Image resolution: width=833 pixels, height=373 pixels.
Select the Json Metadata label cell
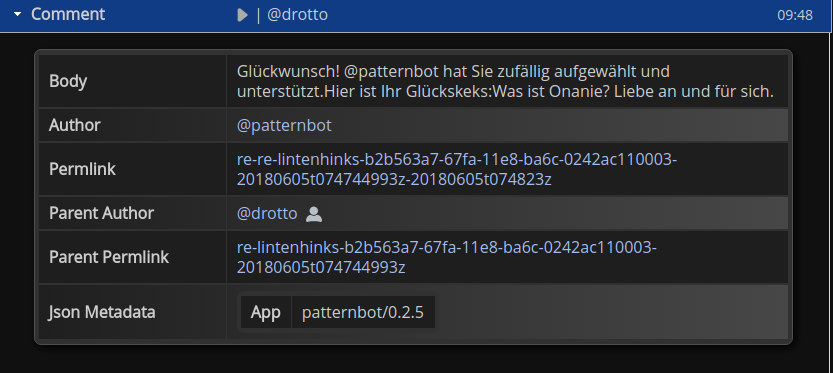(133, 312)
